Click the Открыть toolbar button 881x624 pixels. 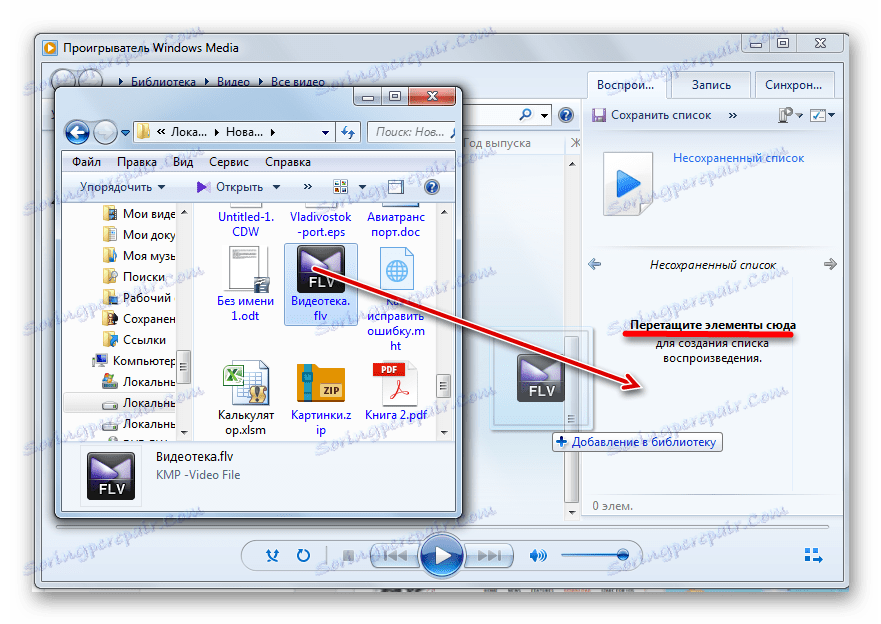[x=229, y=187]
